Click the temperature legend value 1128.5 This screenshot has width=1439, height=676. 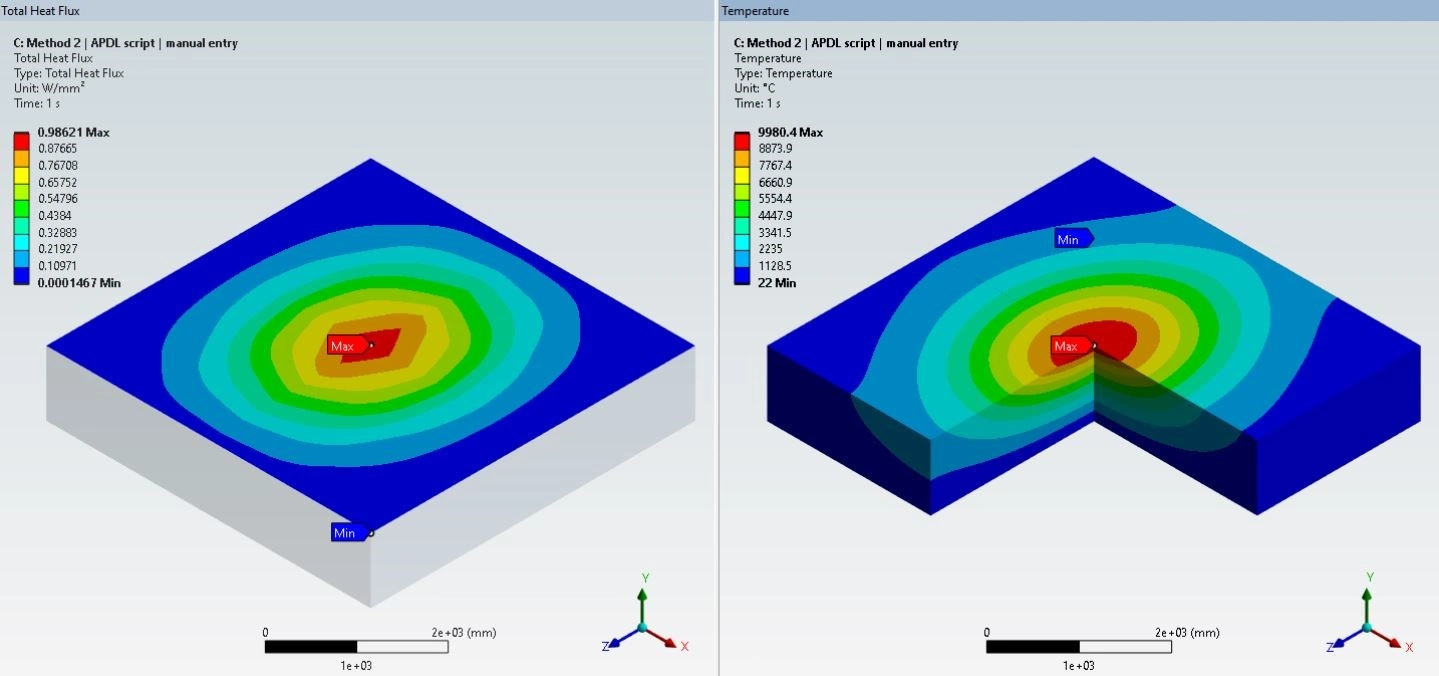[x=775, y=266]
